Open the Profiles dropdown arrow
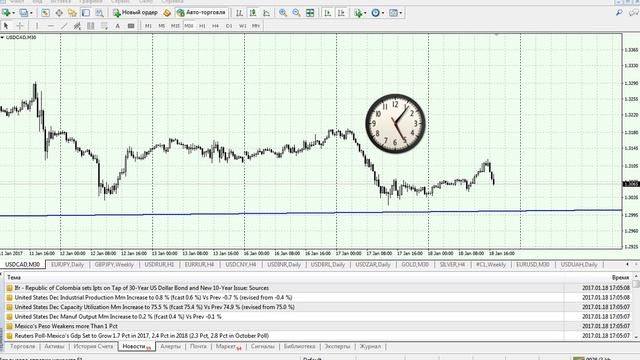This screenshot has height=360, width=640. pyautogui.click(x=31, y=13)
